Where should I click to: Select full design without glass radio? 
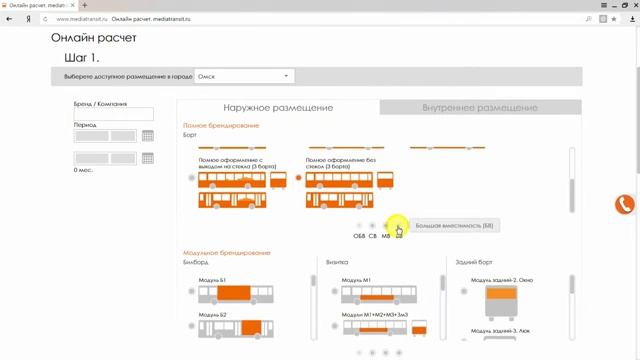(x=299, y=178)
